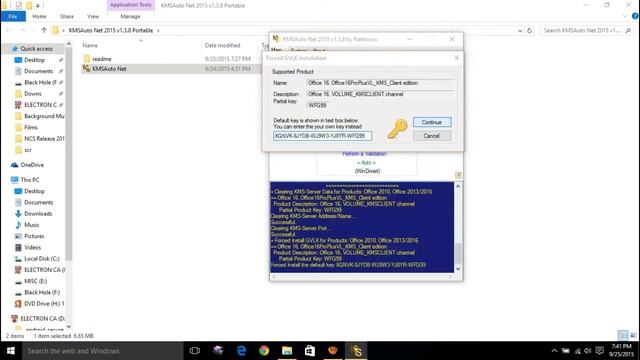Open Music under This PC
The image size is (640, 360).
(x=31, y=225)
